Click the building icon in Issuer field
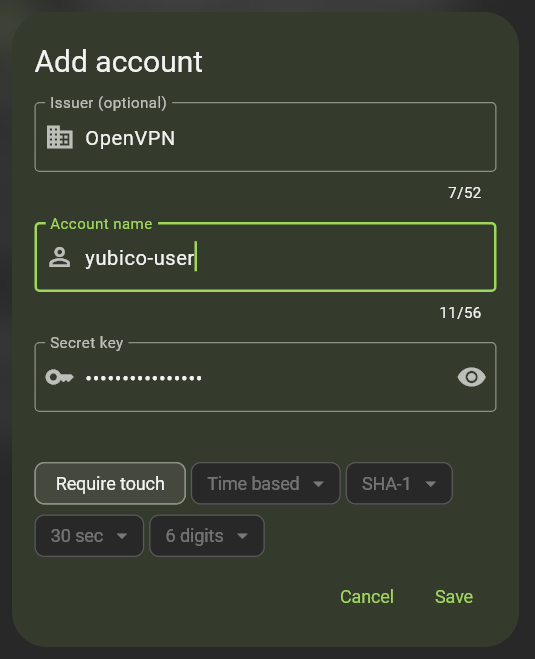Image resolution: width=535 pixels, height=659 pixels. [x=60, y=137]
